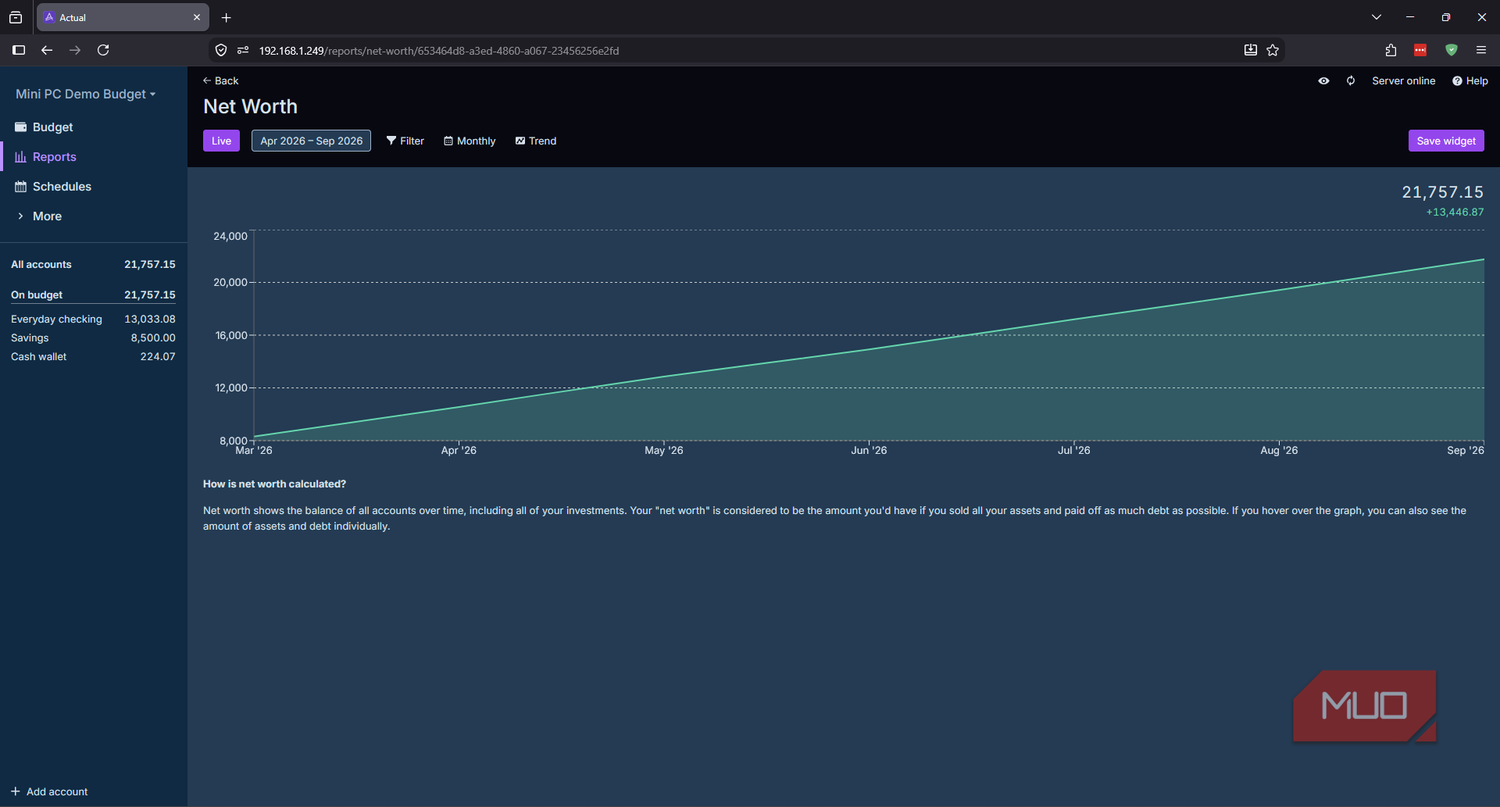This screenshot has height=807, width=1500.
Task: Open the Filter option
Action: click(405, 141)
